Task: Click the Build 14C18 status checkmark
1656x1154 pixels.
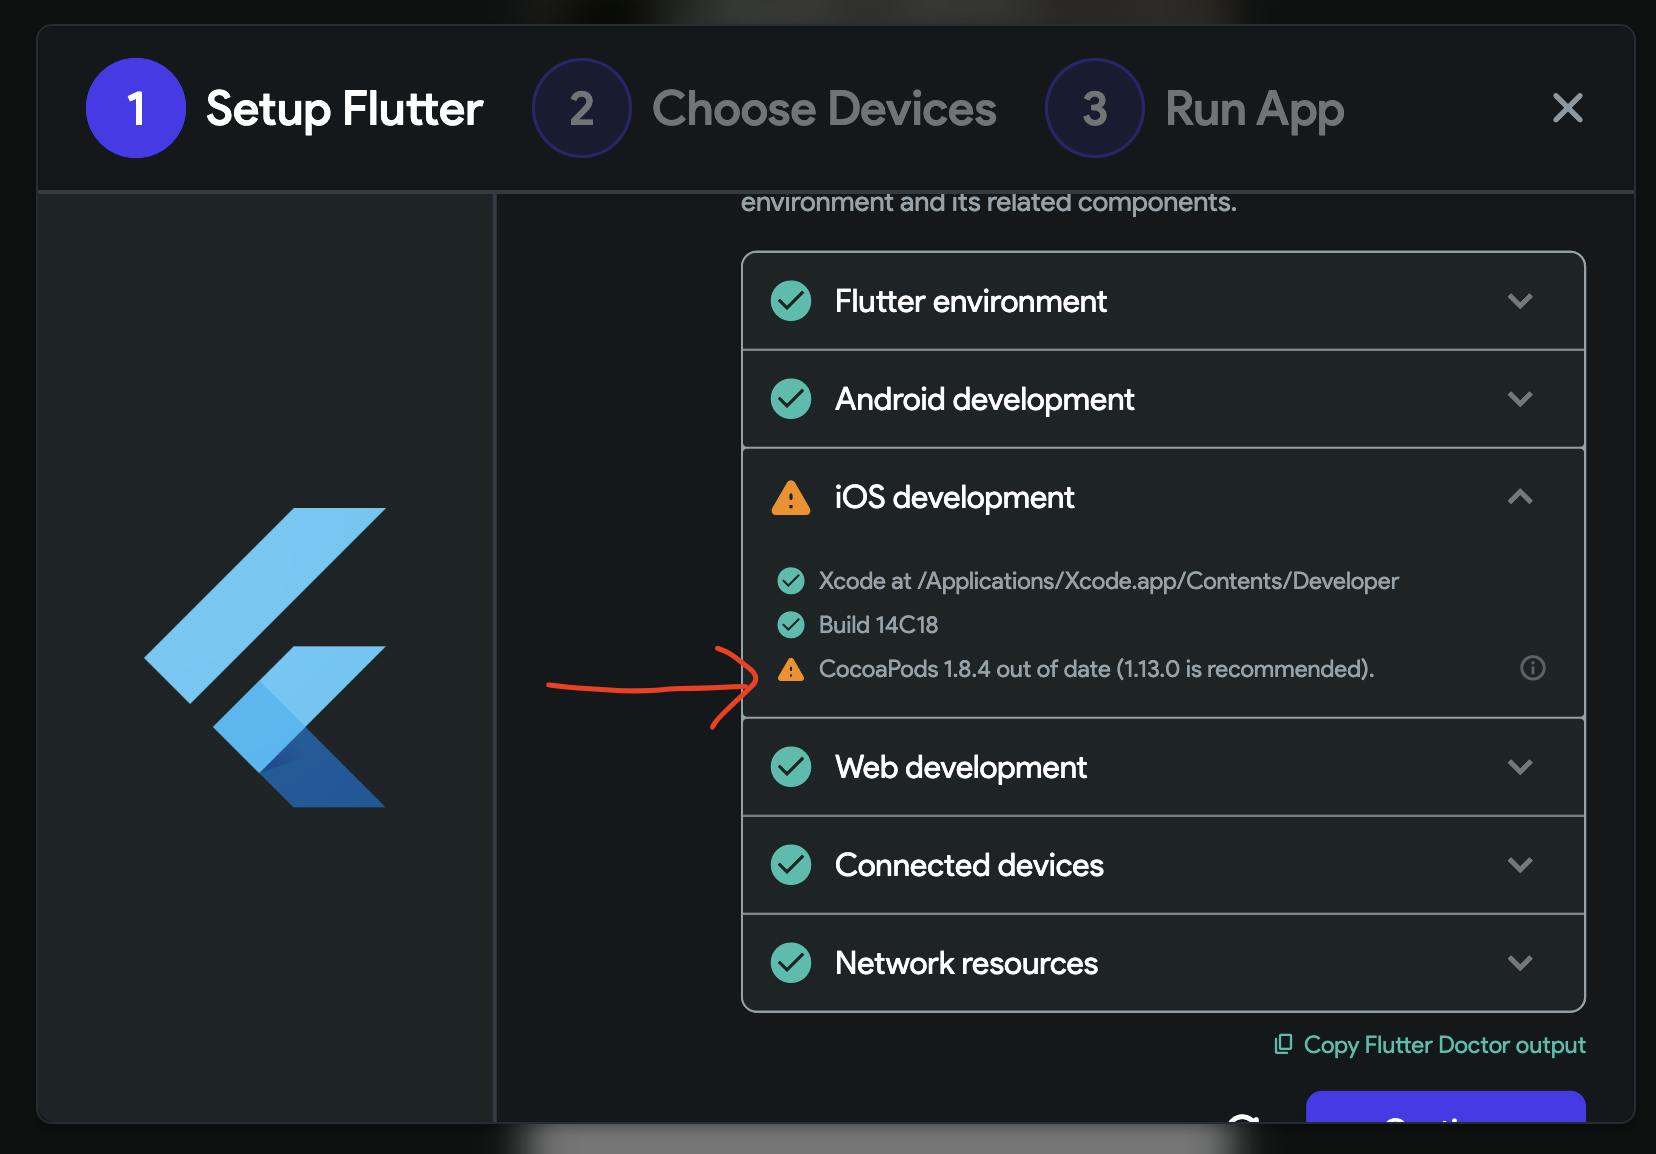Action: (790, 625)
